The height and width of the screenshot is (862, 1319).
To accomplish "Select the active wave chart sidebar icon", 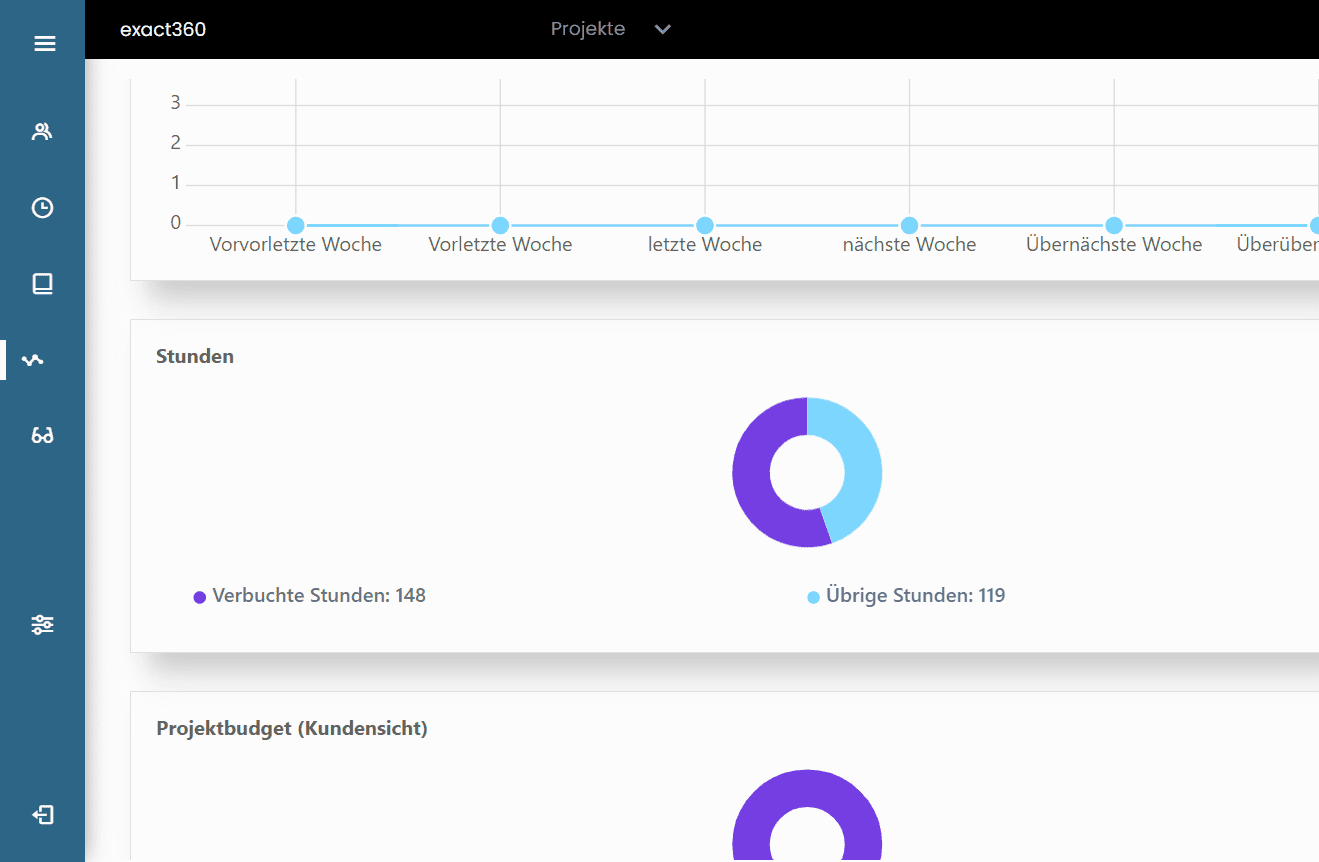I will pos(33,360).
